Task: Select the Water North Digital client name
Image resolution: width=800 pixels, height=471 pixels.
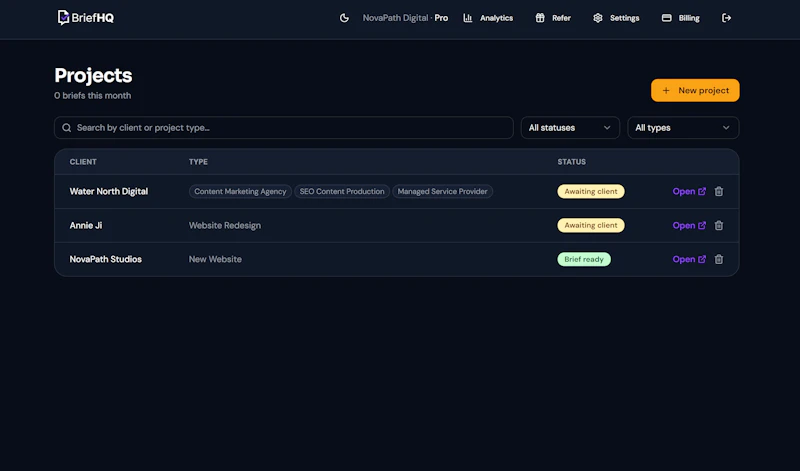Action: [109, 191]
